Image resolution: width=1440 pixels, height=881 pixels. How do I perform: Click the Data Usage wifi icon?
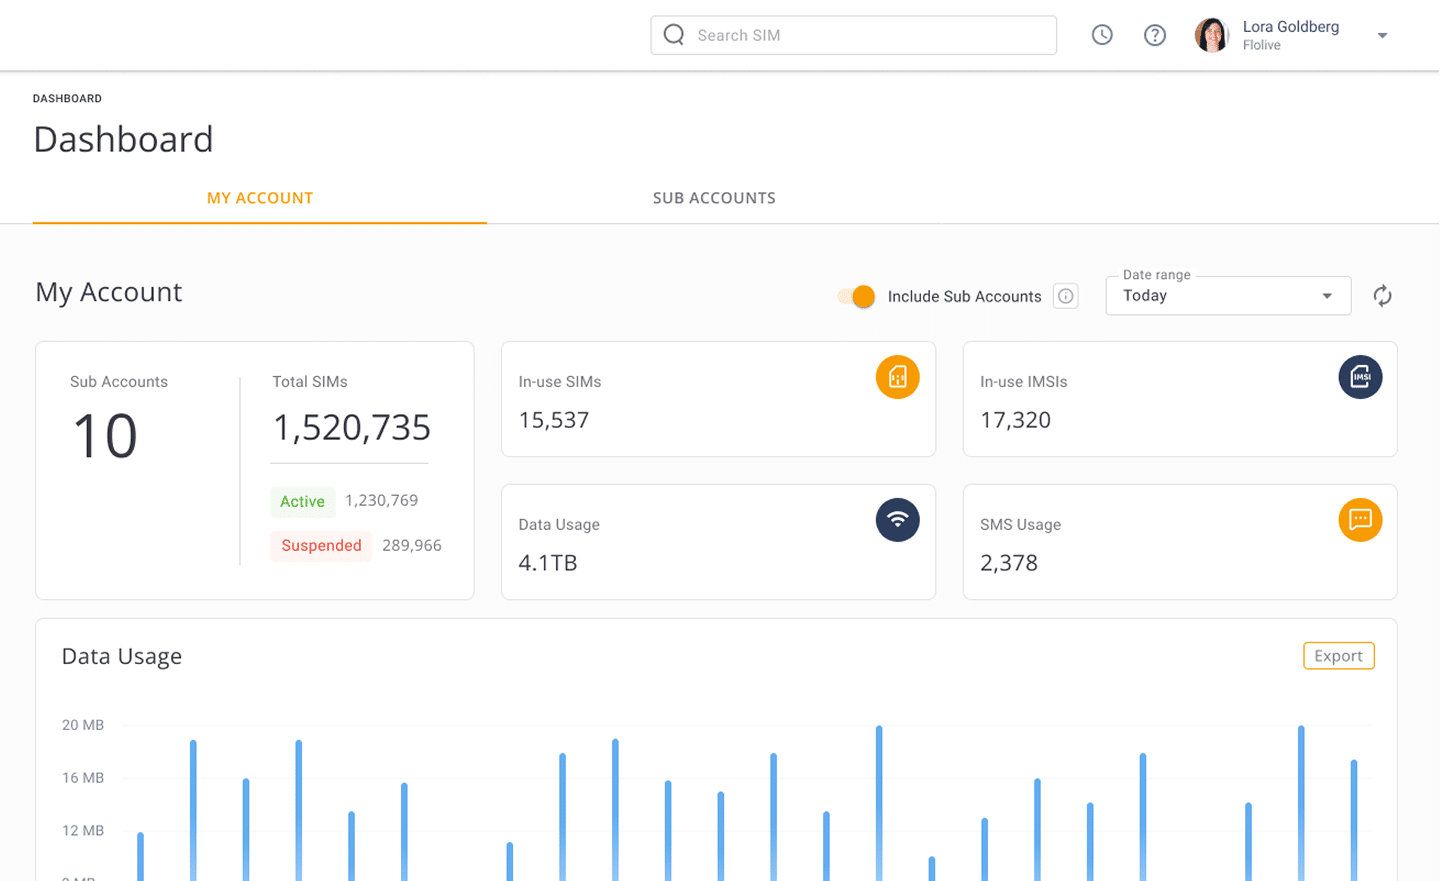897,520
